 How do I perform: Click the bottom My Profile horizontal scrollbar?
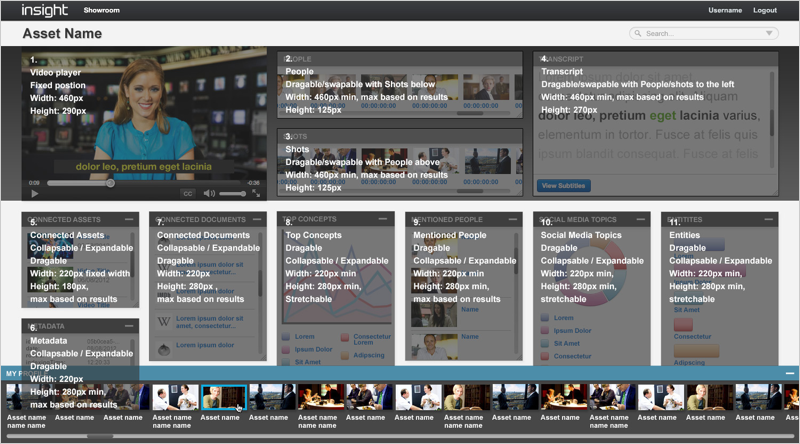100,436
